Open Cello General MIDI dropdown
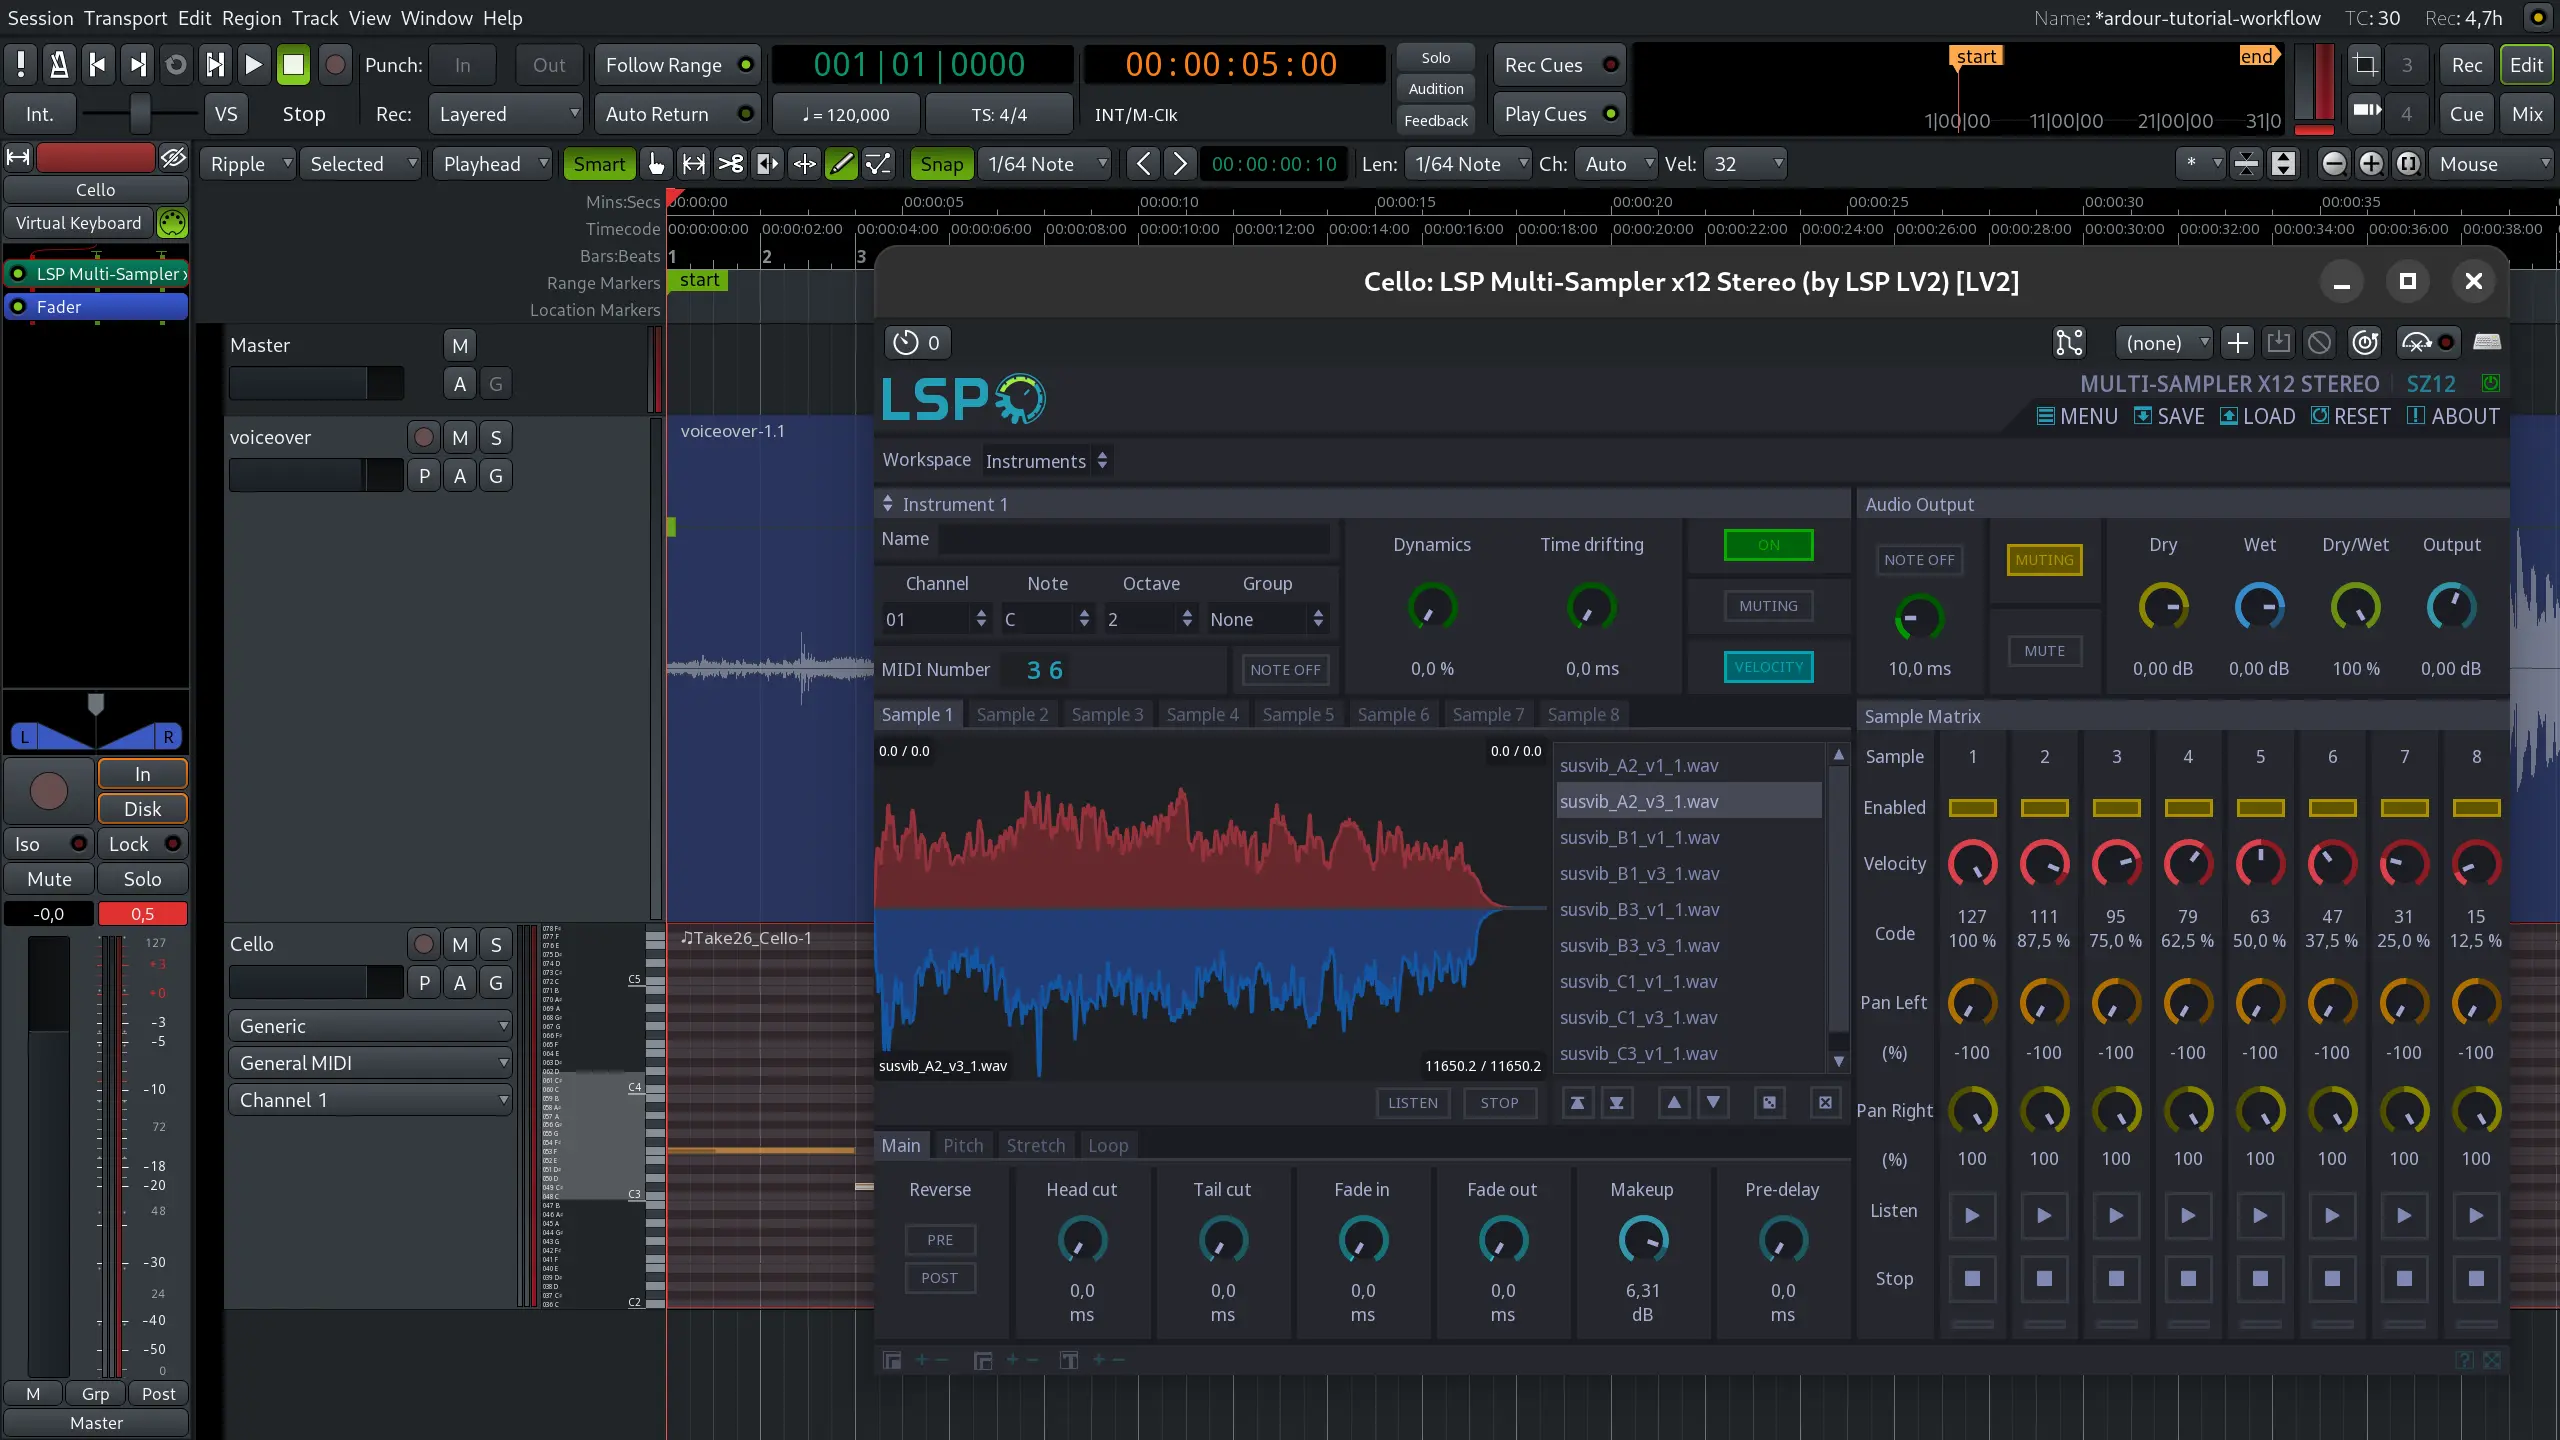 point(370,1063)
